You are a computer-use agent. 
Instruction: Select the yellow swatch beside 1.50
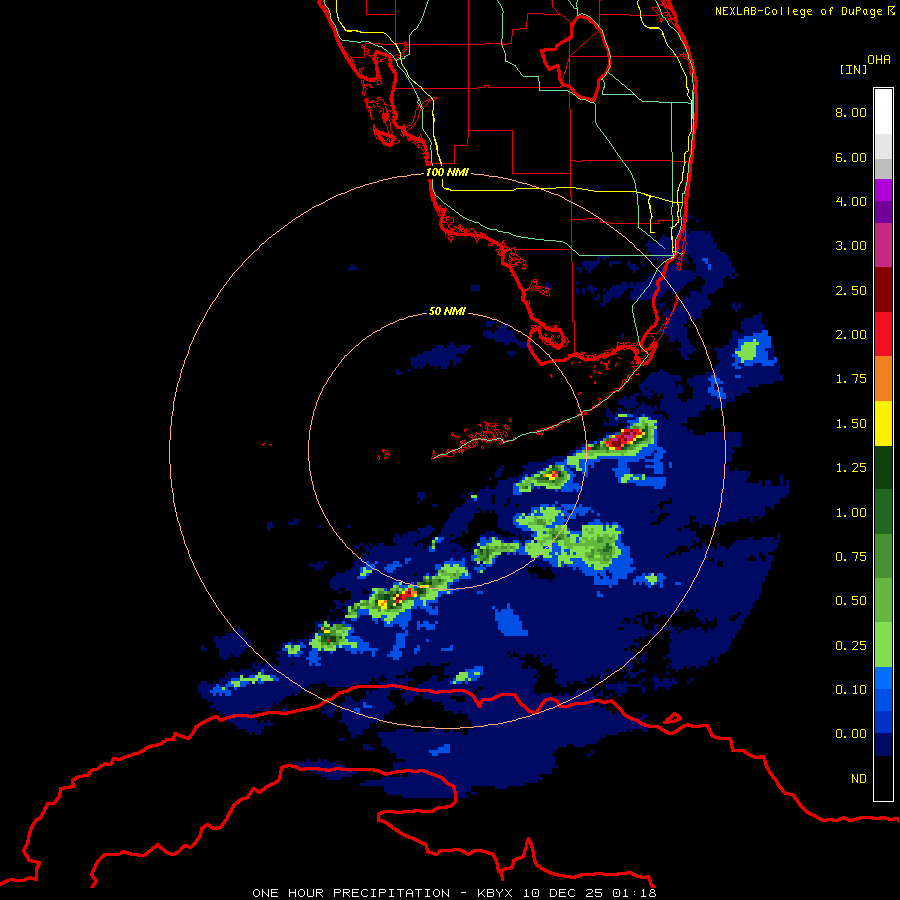click(883, 423)
